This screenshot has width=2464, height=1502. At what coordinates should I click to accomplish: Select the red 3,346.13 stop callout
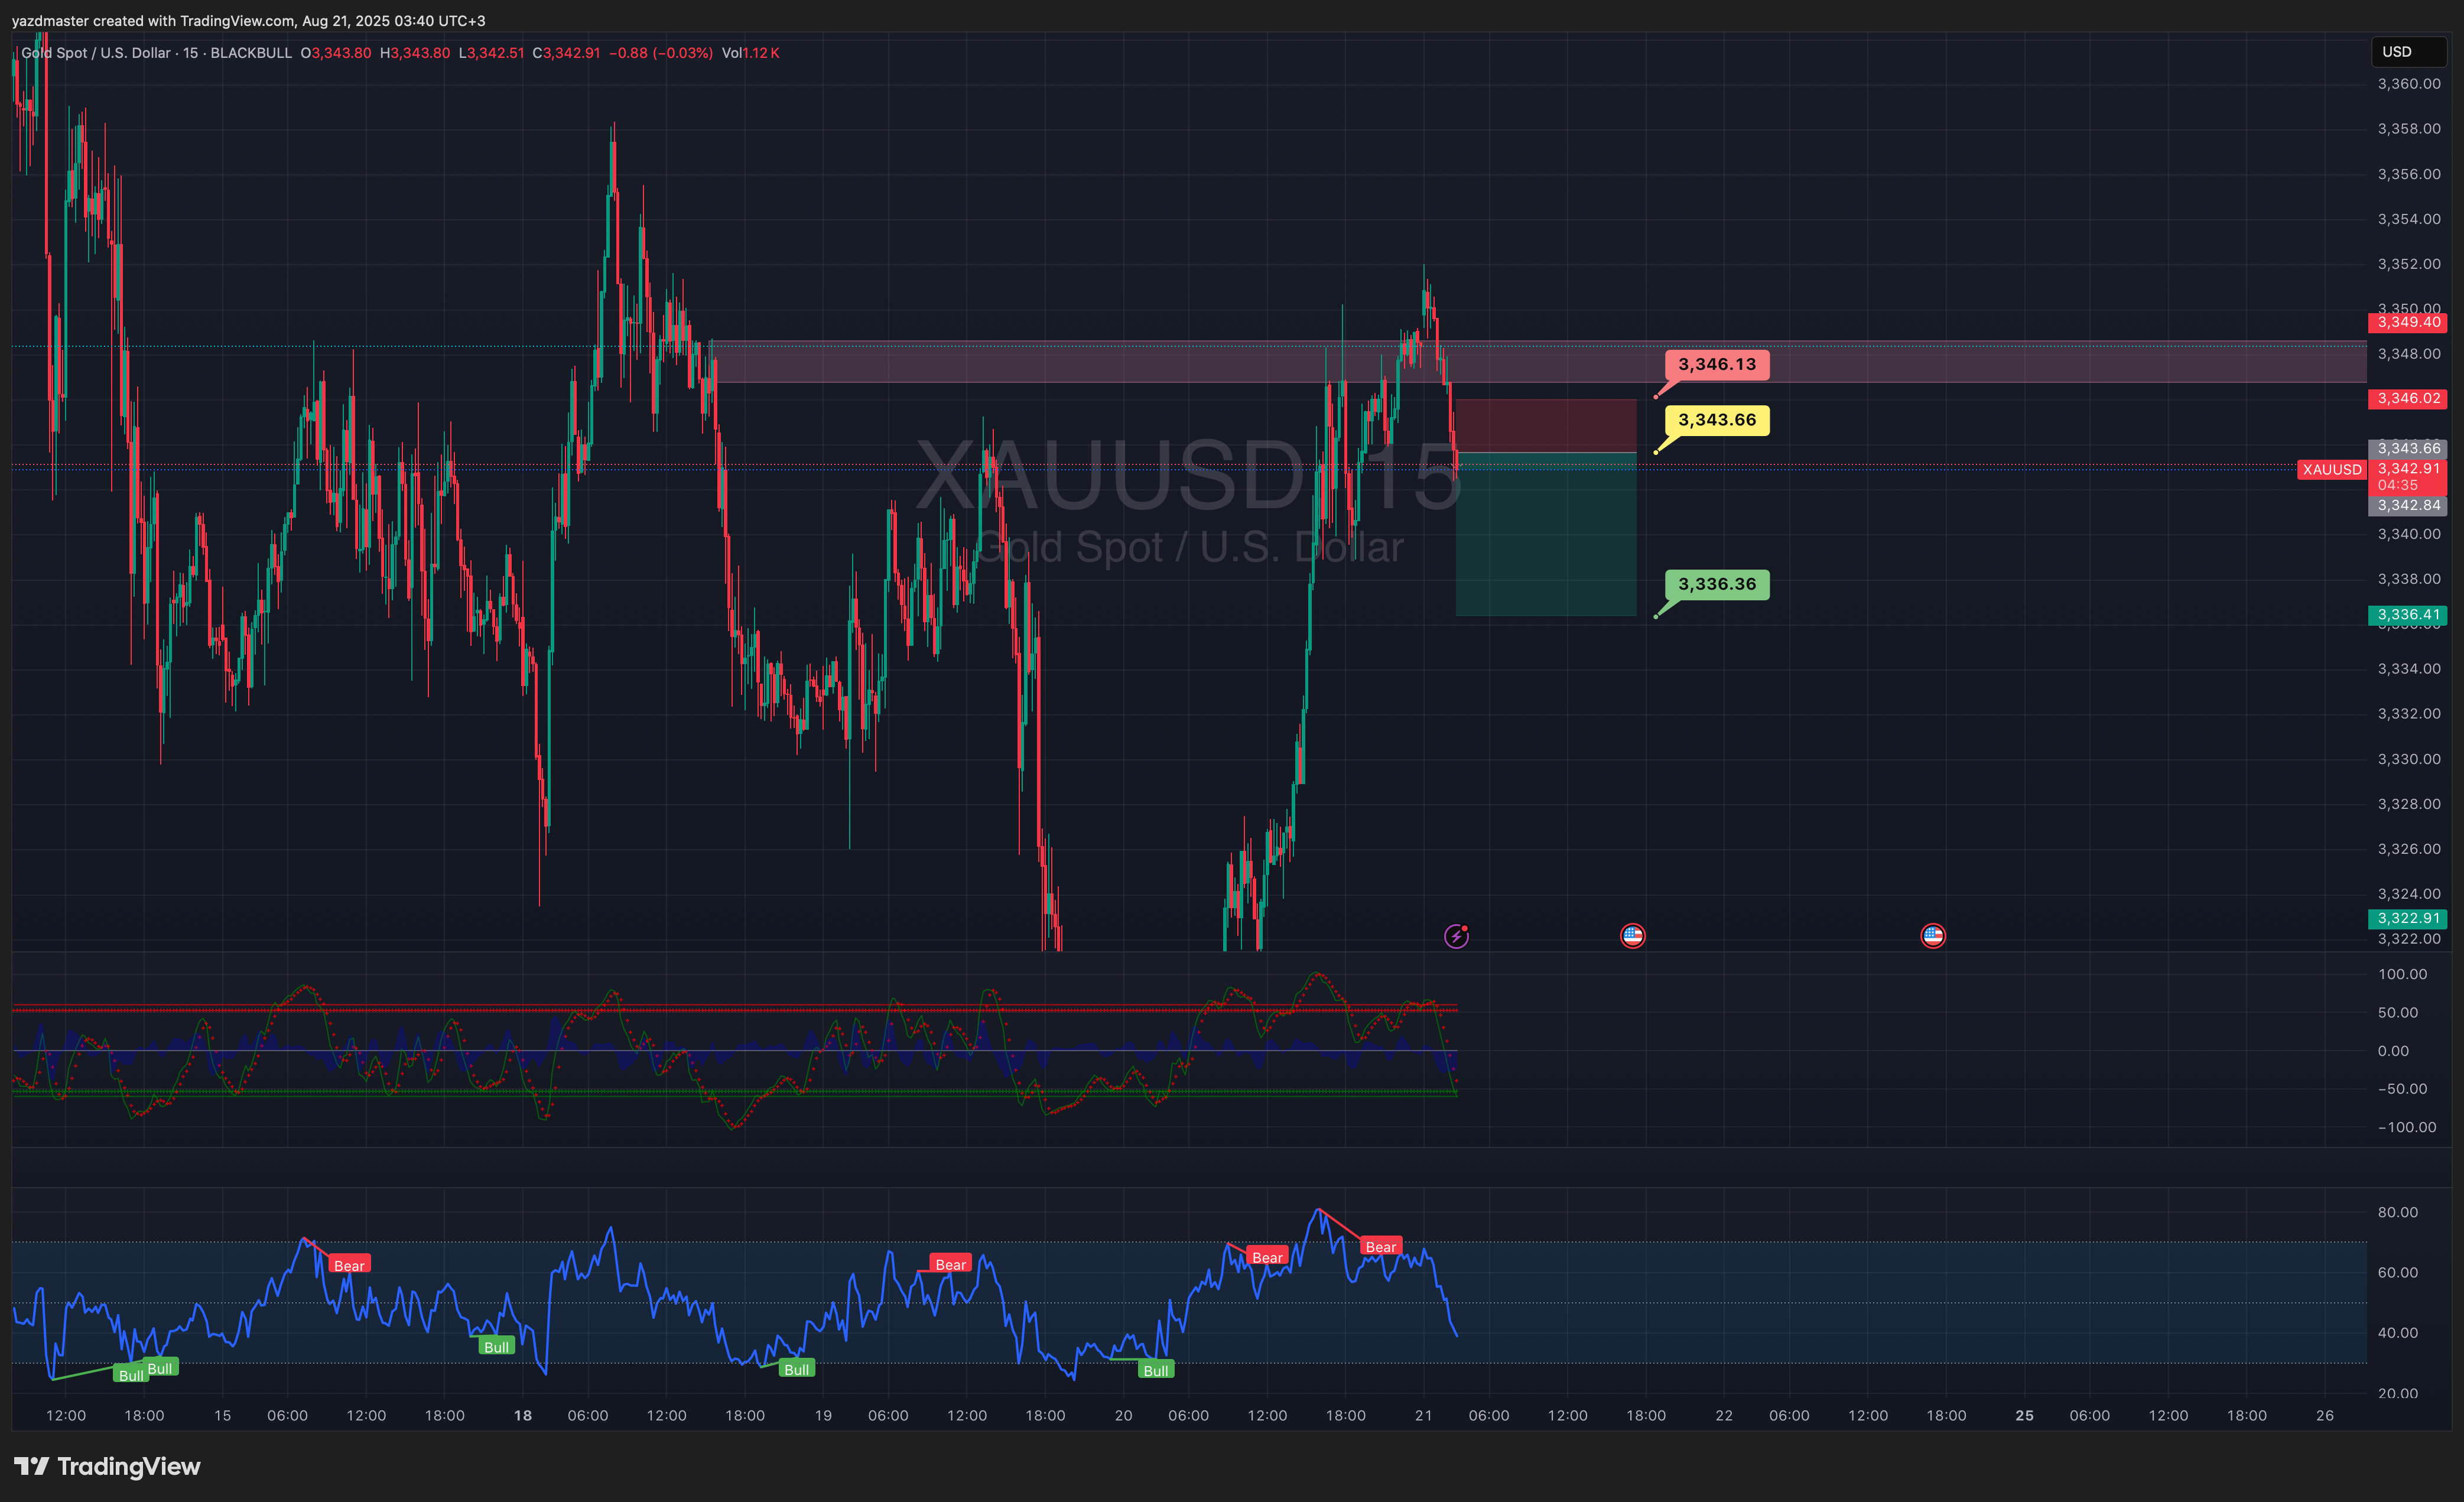1716,364
